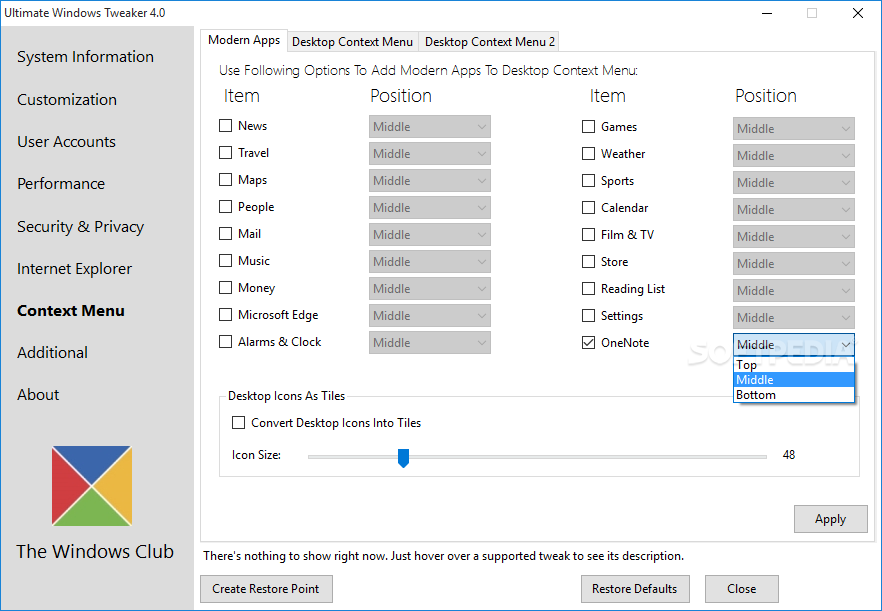Open Internet Explorer section
The image size is (882, 611).
click(x=74, y=269)
